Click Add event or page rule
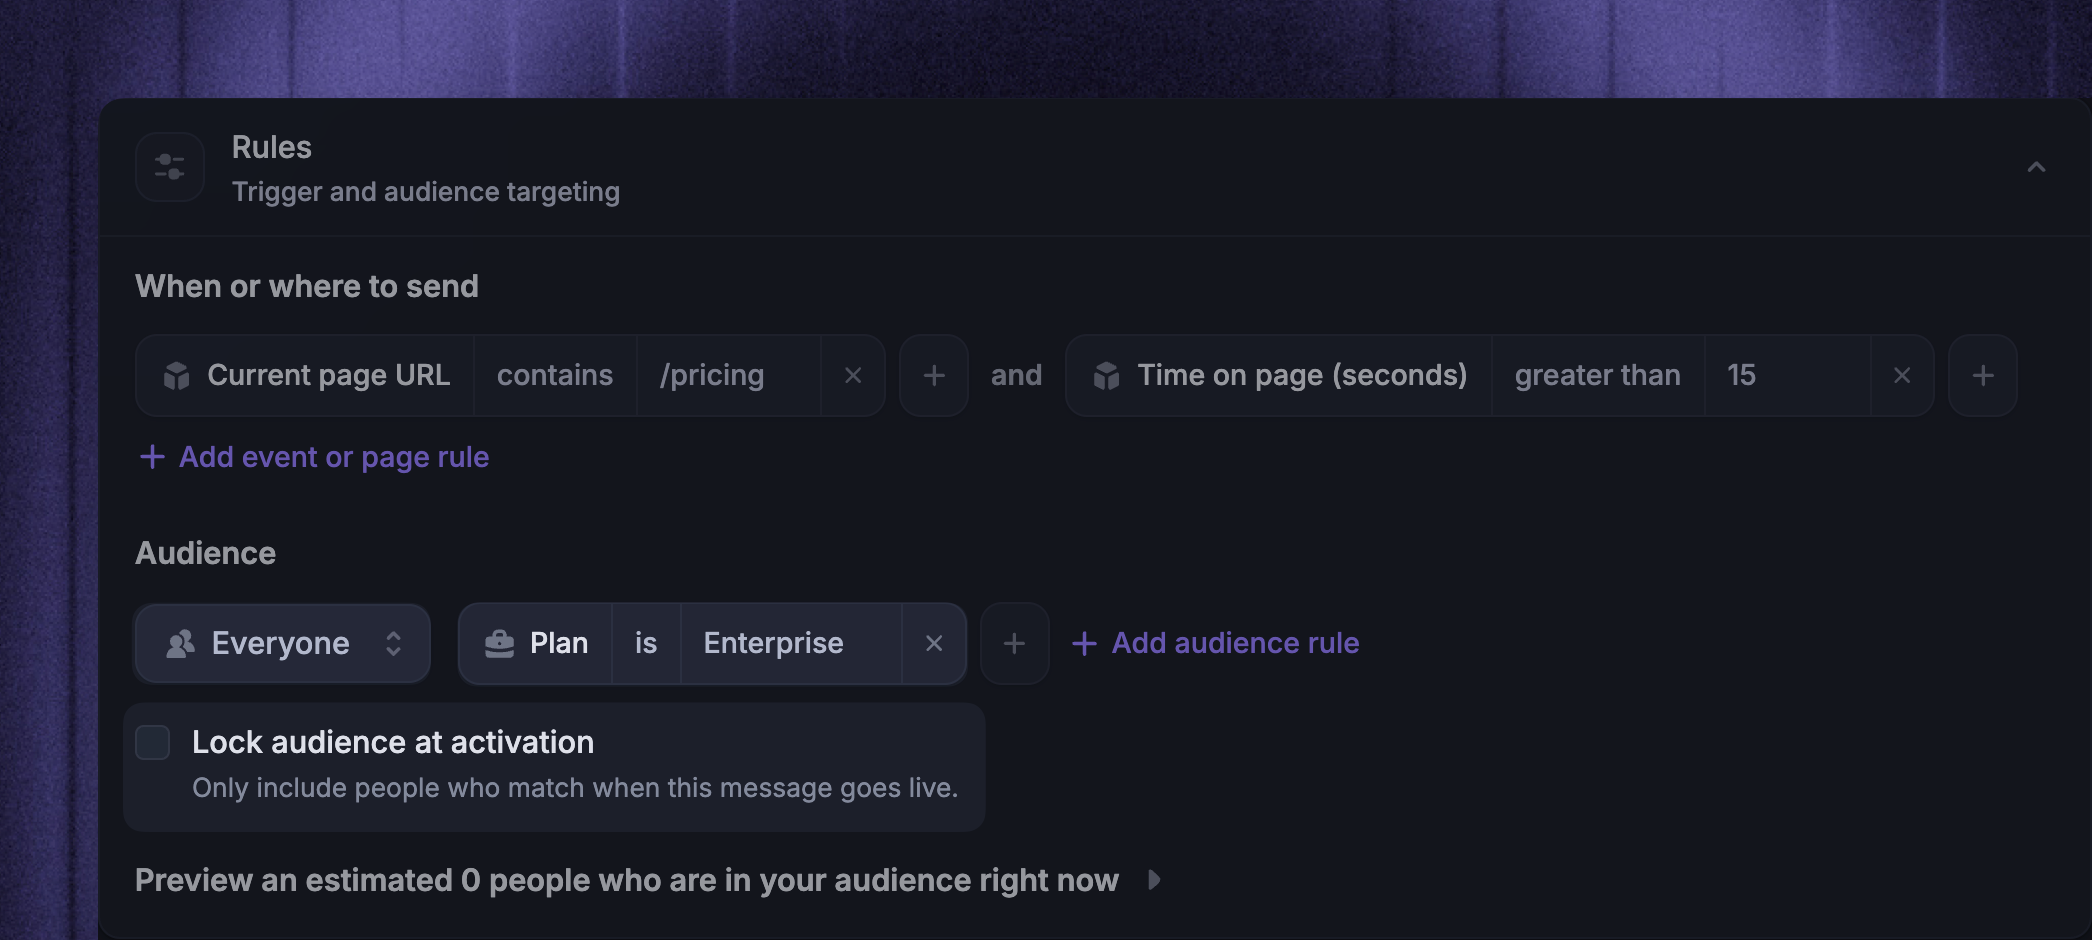 (314, 457)
